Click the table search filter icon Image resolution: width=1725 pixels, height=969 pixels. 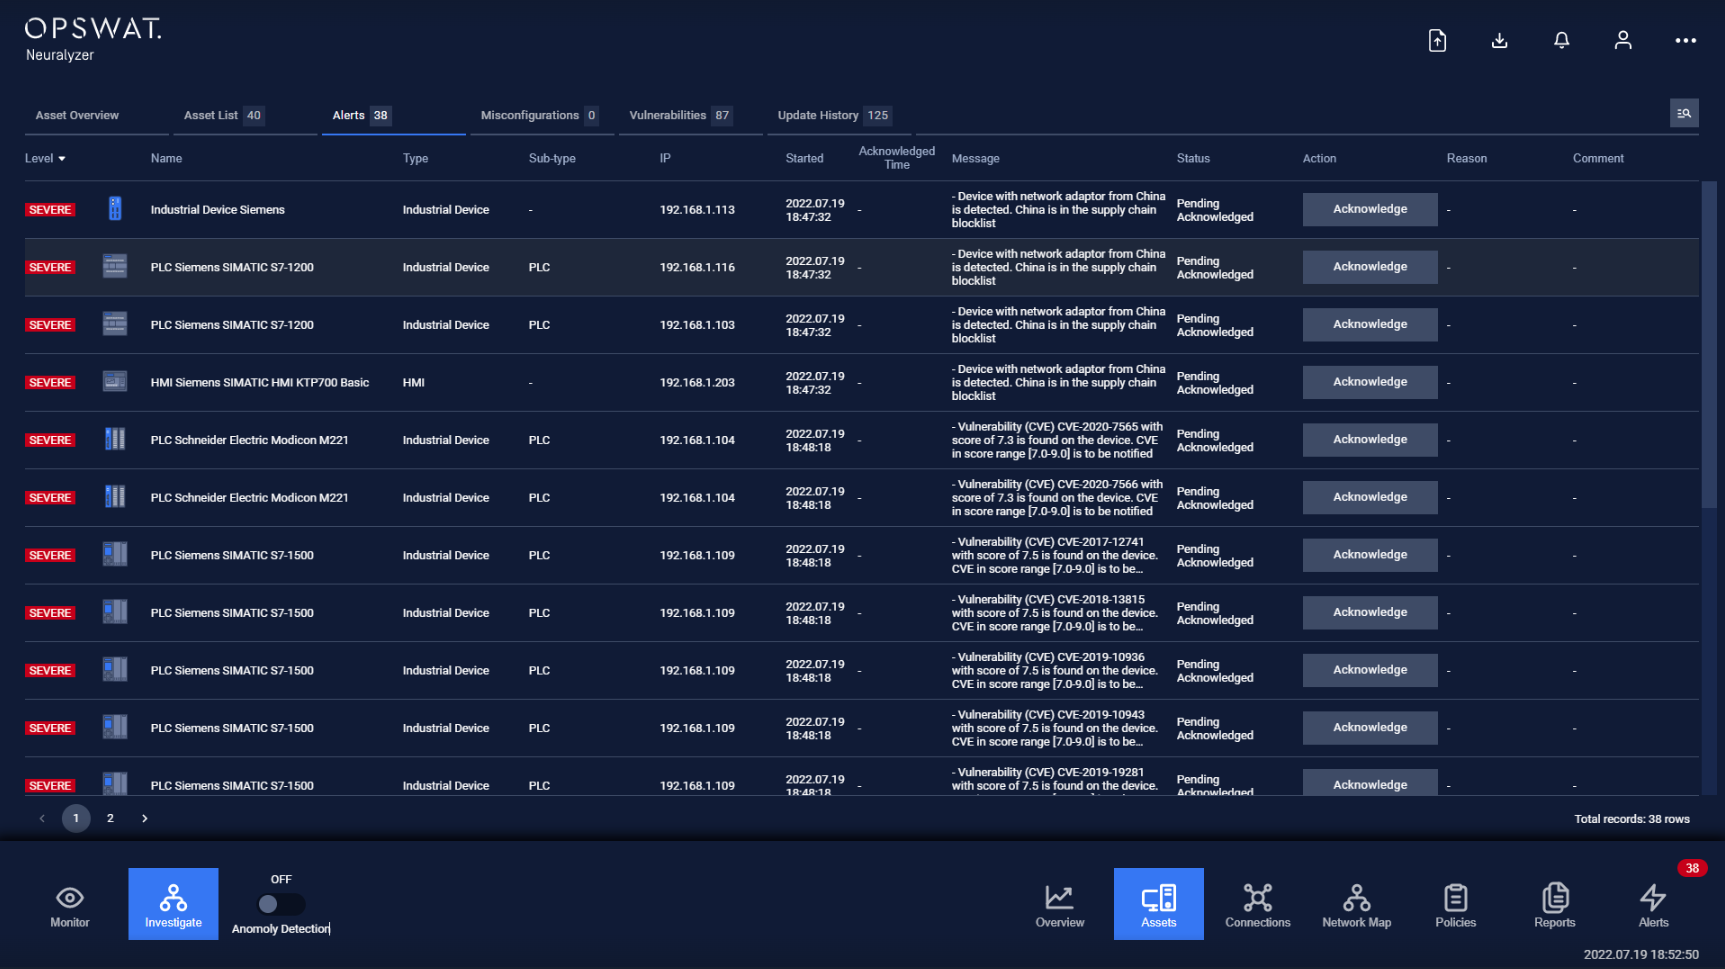[x=1684, y=113]
